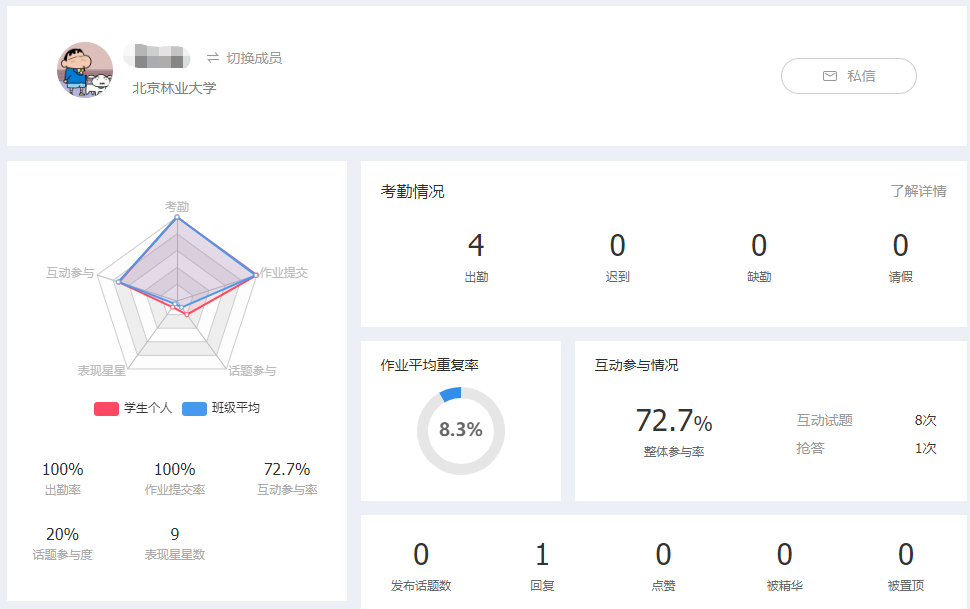Toggle 学生个人 red legend swatch
Screen dimensions: 970x609
[x=107, y=408]
